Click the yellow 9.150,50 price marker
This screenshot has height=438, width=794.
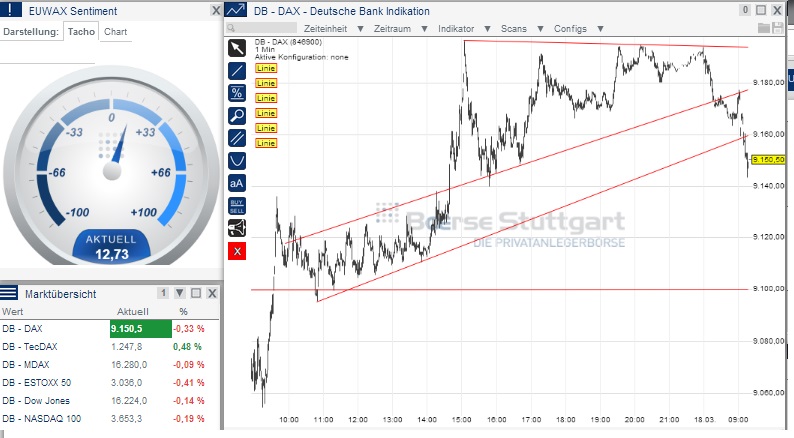pyautogui.click(x=768, y=160)
